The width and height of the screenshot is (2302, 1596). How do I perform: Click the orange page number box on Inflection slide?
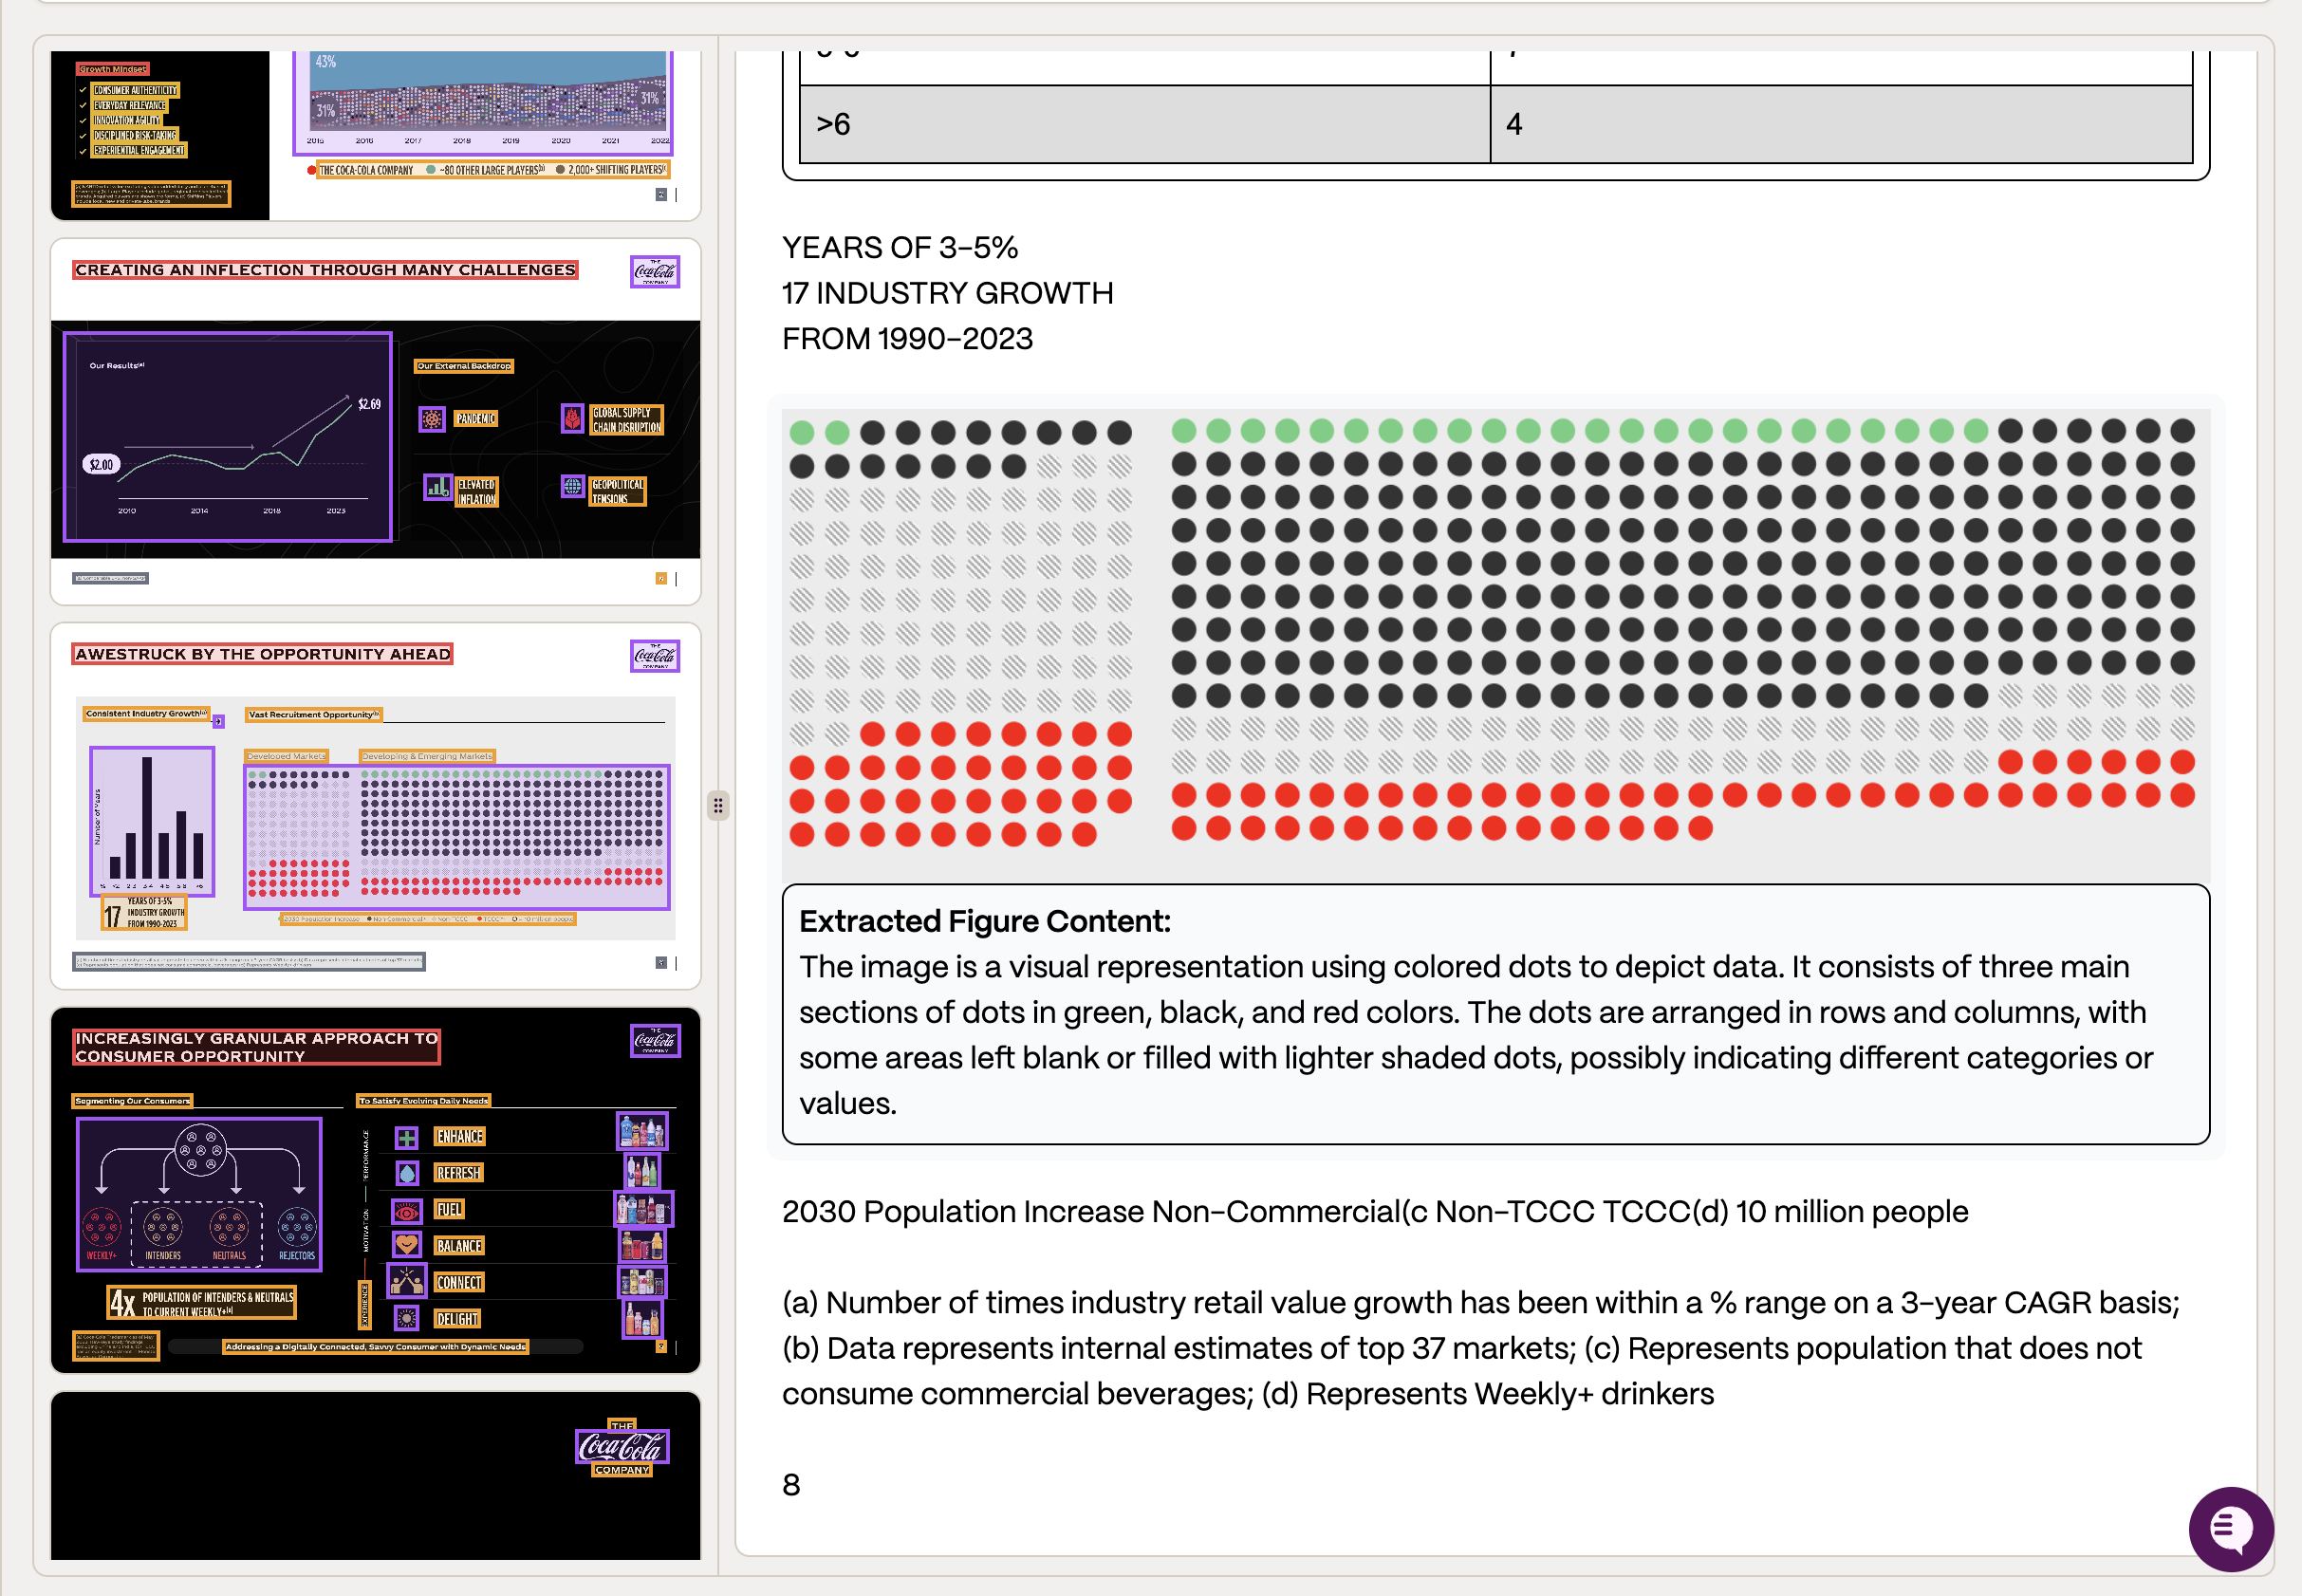click(x=661, y=579)
